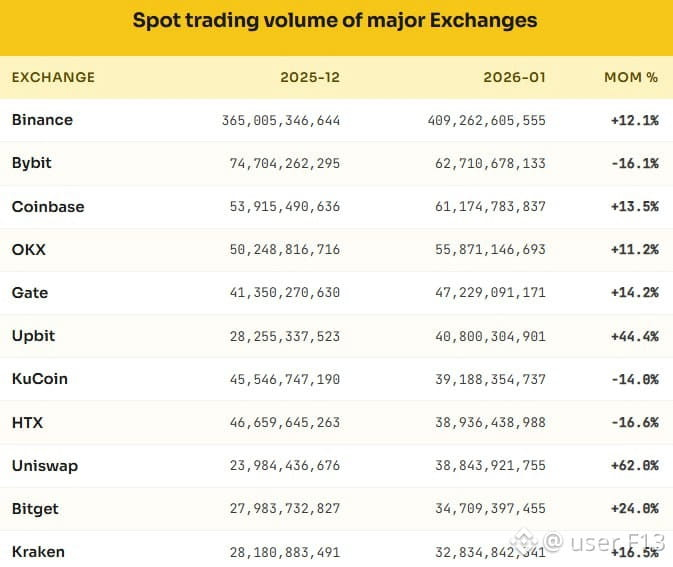673x567 pixels.
Task: Click Binance's 2025-12 volume 365,005,346,644
Action: tap(281, 120)
